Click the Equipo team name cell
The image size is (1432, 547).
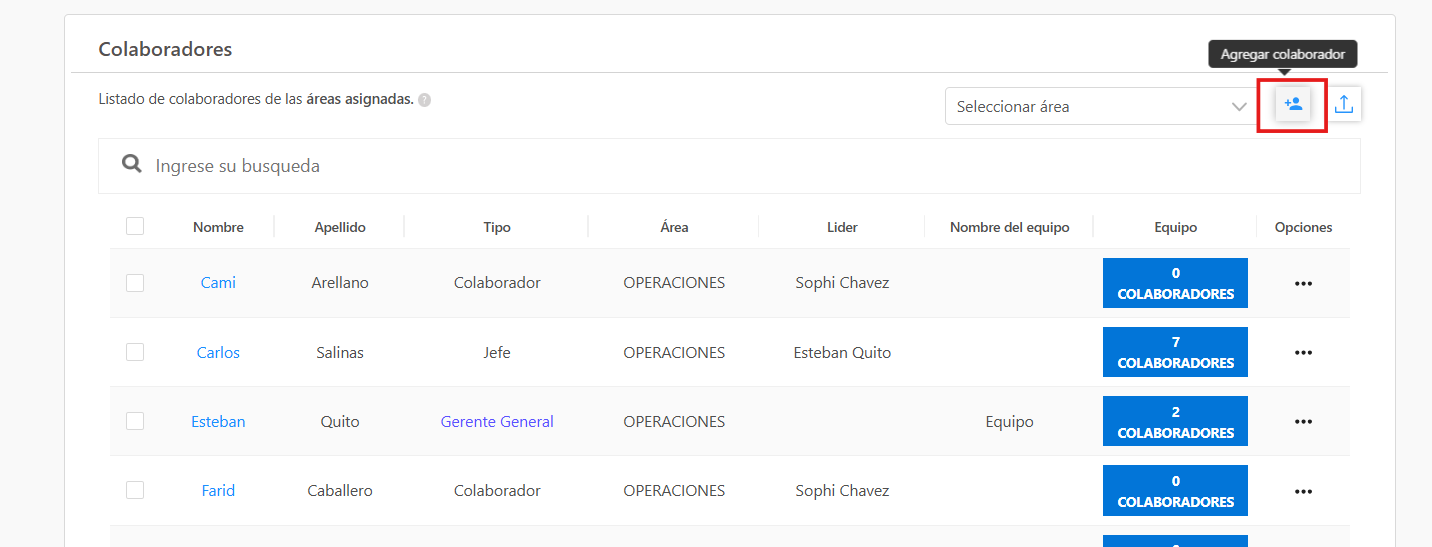click(1009, 421)
